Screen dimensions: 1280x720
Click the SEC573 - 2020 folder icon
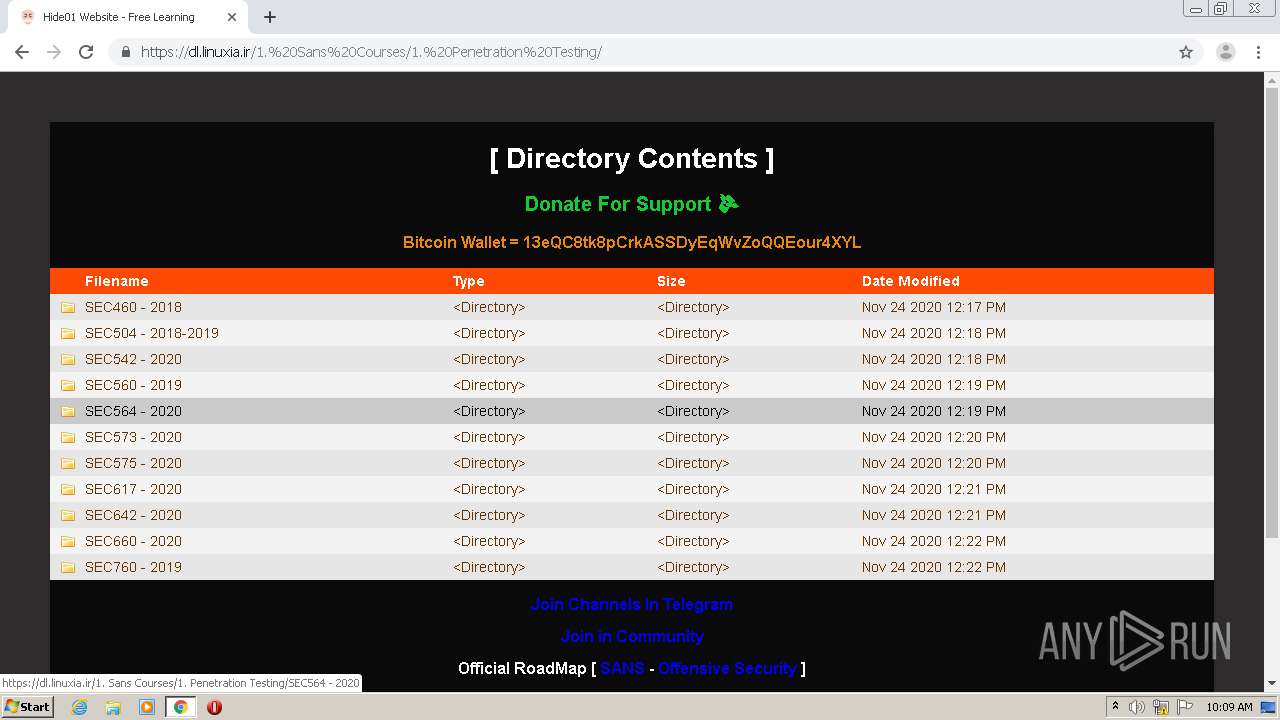(68, 437)
